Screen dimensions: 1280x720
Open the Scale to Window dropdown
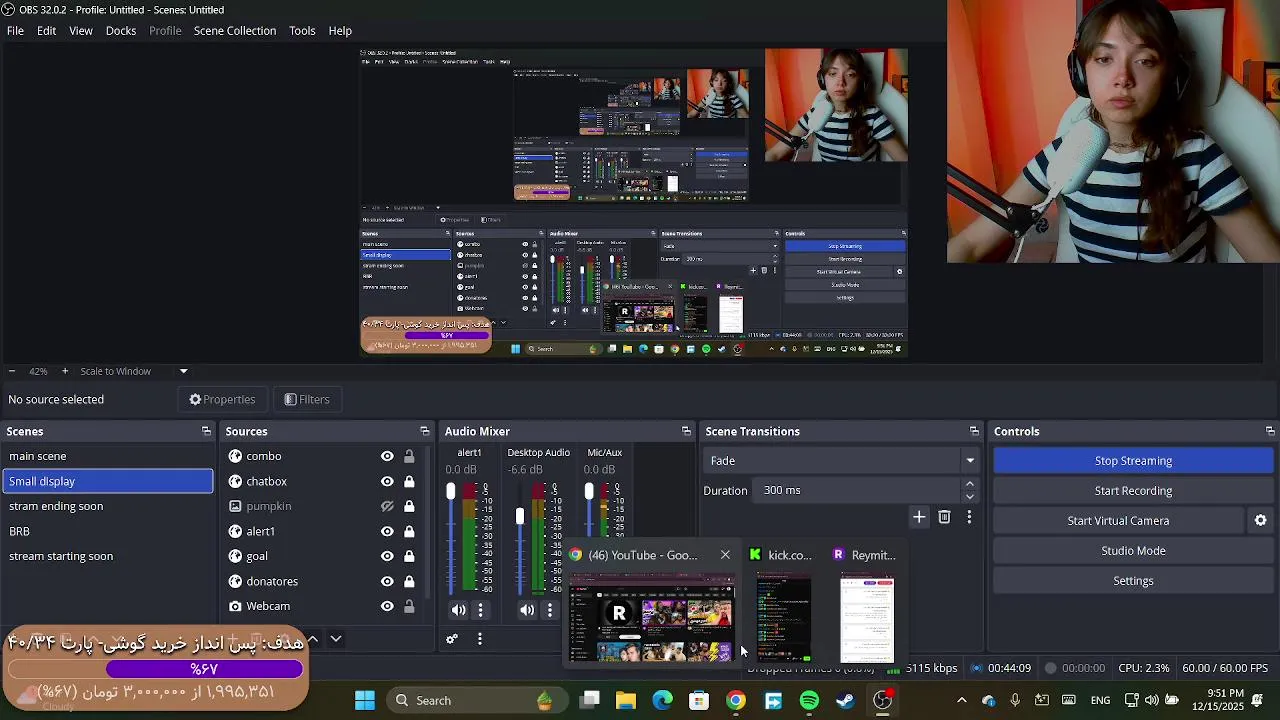(133, 371)
